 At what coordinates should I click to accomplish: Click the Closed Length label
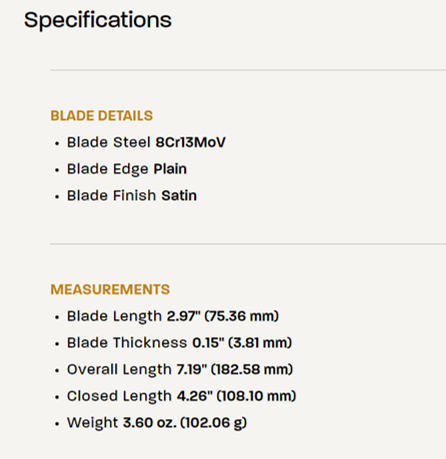[119, 396]
